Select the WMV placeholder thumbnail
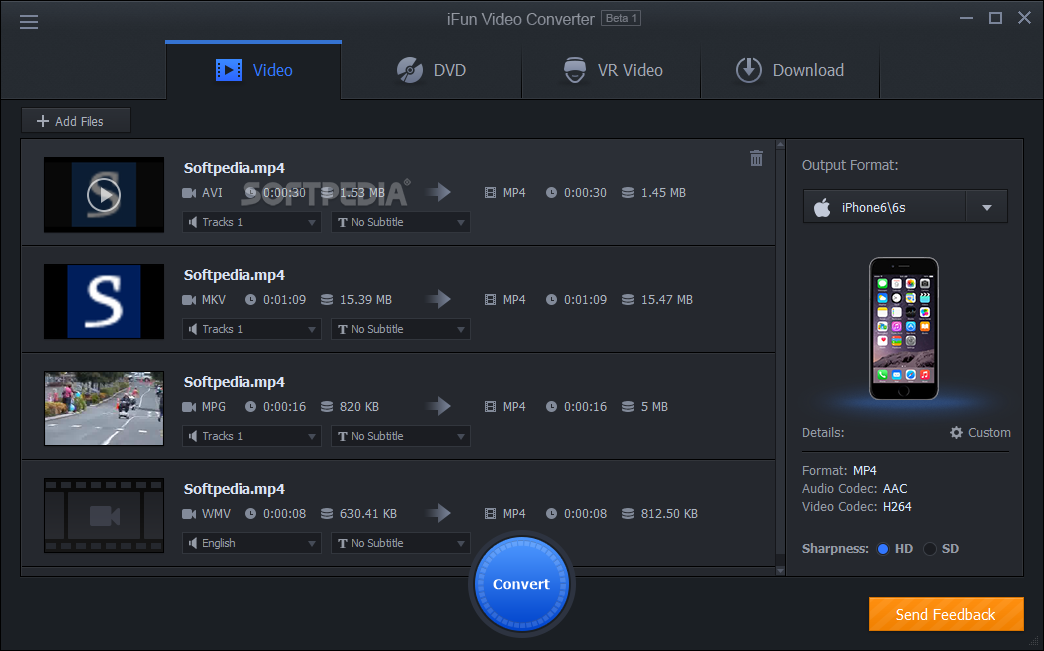The width and height of the screenshot is (1044, 651). click(x=104, y=515)
